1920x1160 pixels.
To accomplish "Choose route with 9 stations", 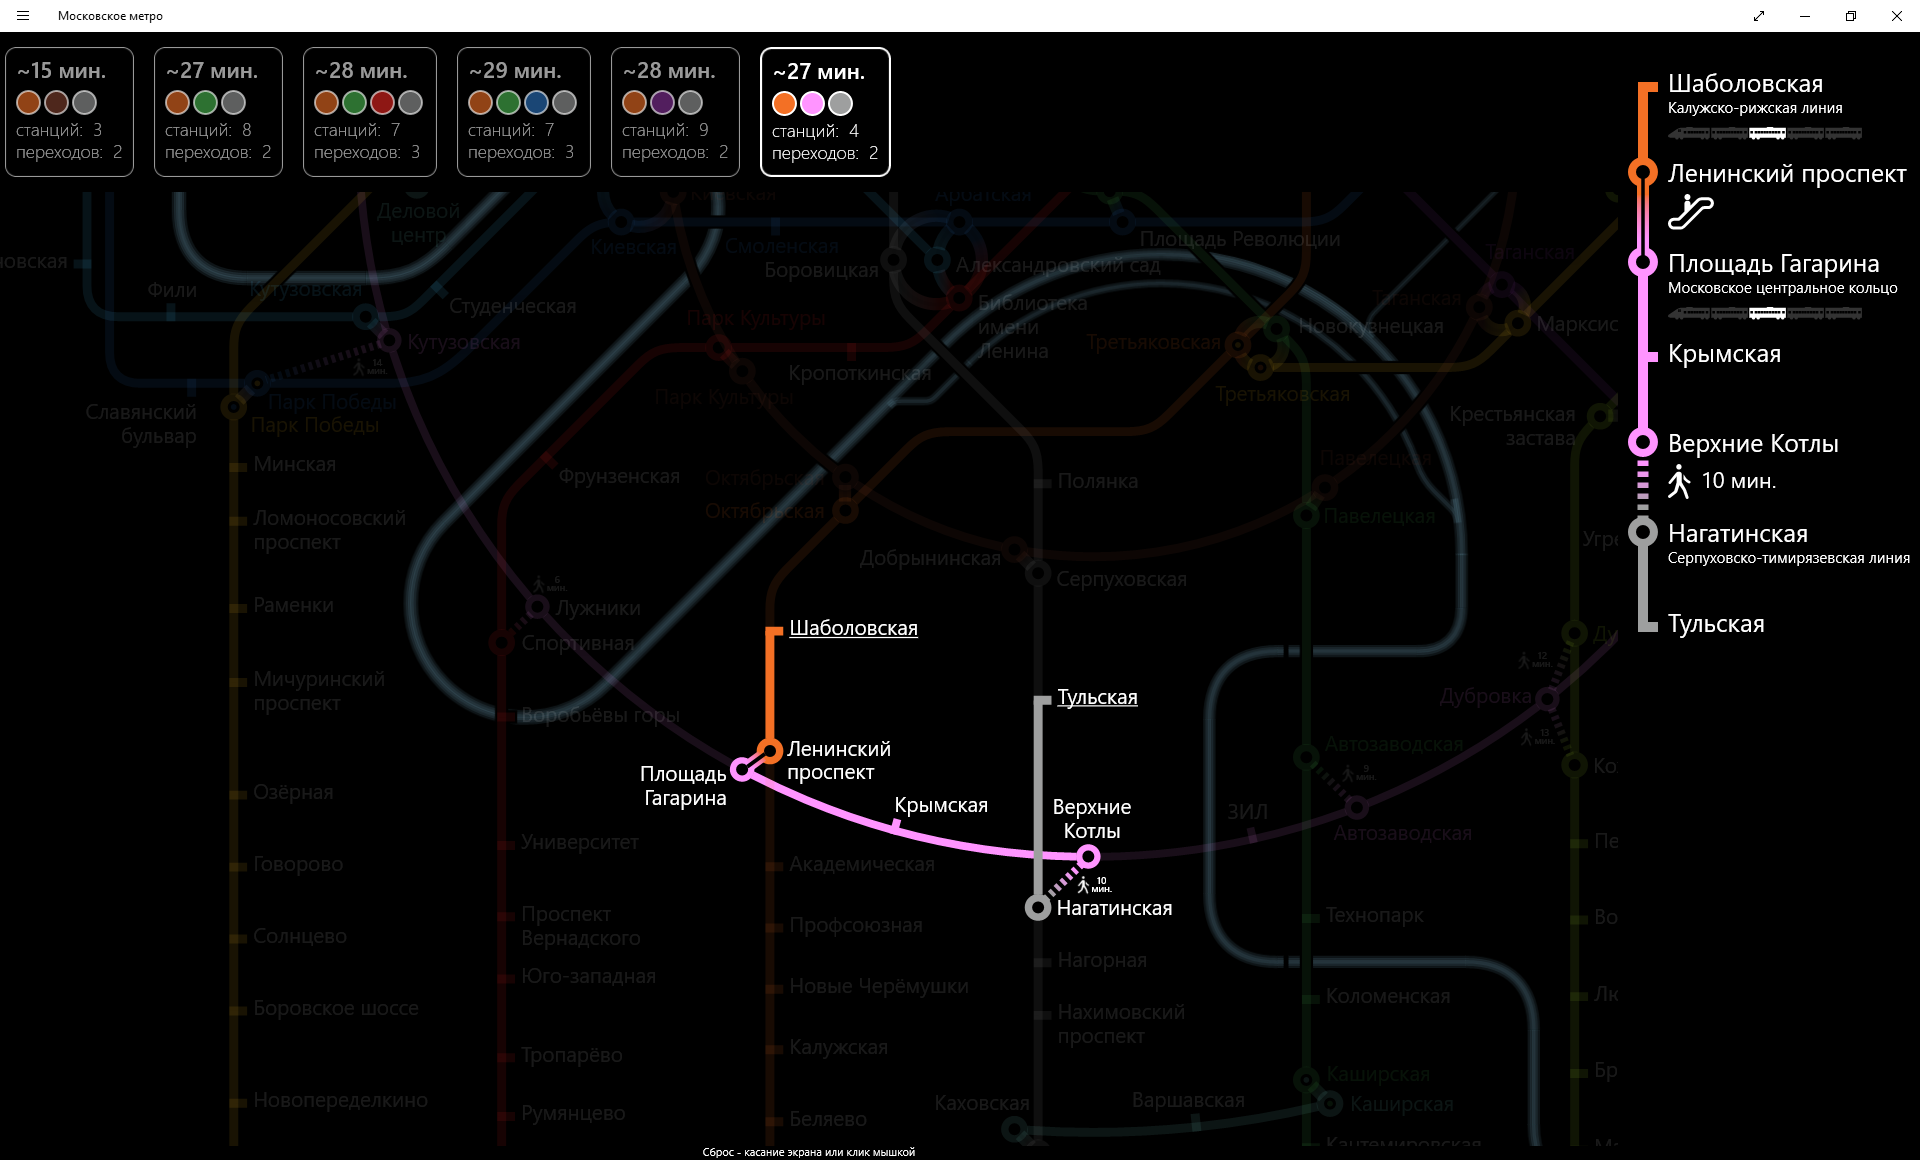I will pos(675,112).
